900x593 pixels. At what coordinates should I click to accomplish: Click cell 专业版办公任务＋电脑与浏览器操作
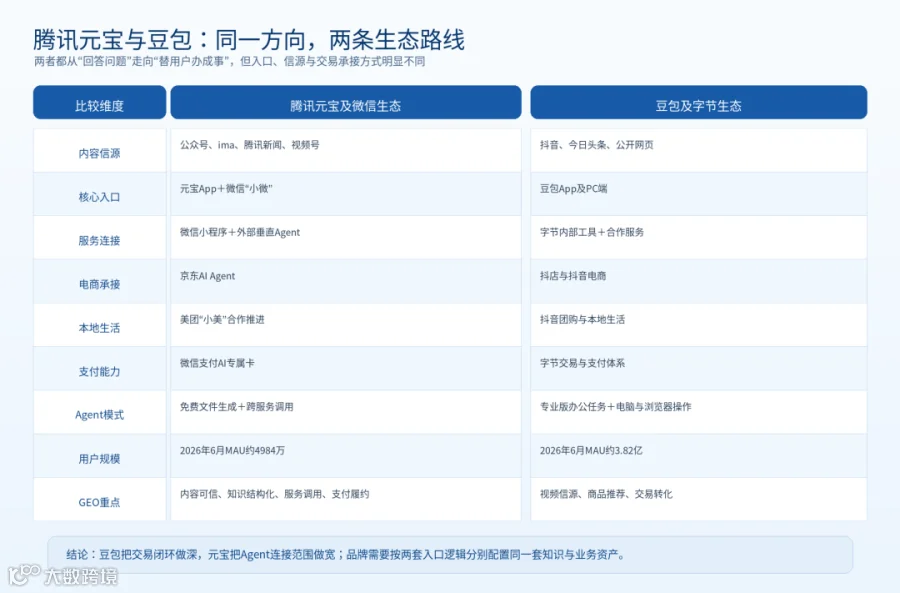pyautogui.click(x=699, y=412)
